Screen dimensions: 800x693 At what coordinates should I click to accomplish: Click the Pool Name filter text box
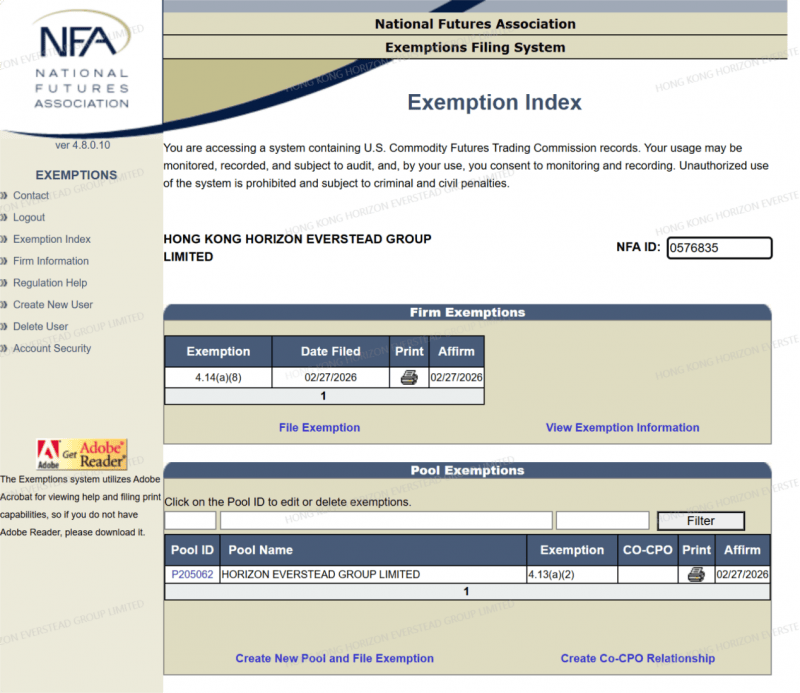(x=386, y=521)
